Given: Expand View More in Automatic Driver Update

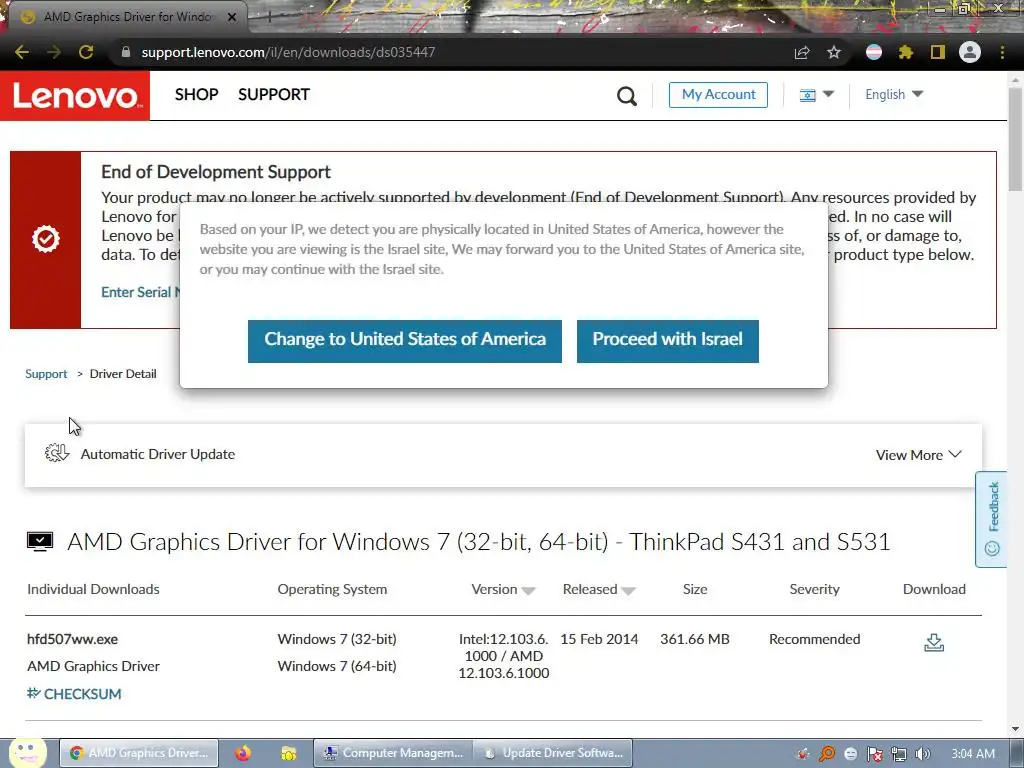Looking at the screenshot, I should (x=918, y=455).
